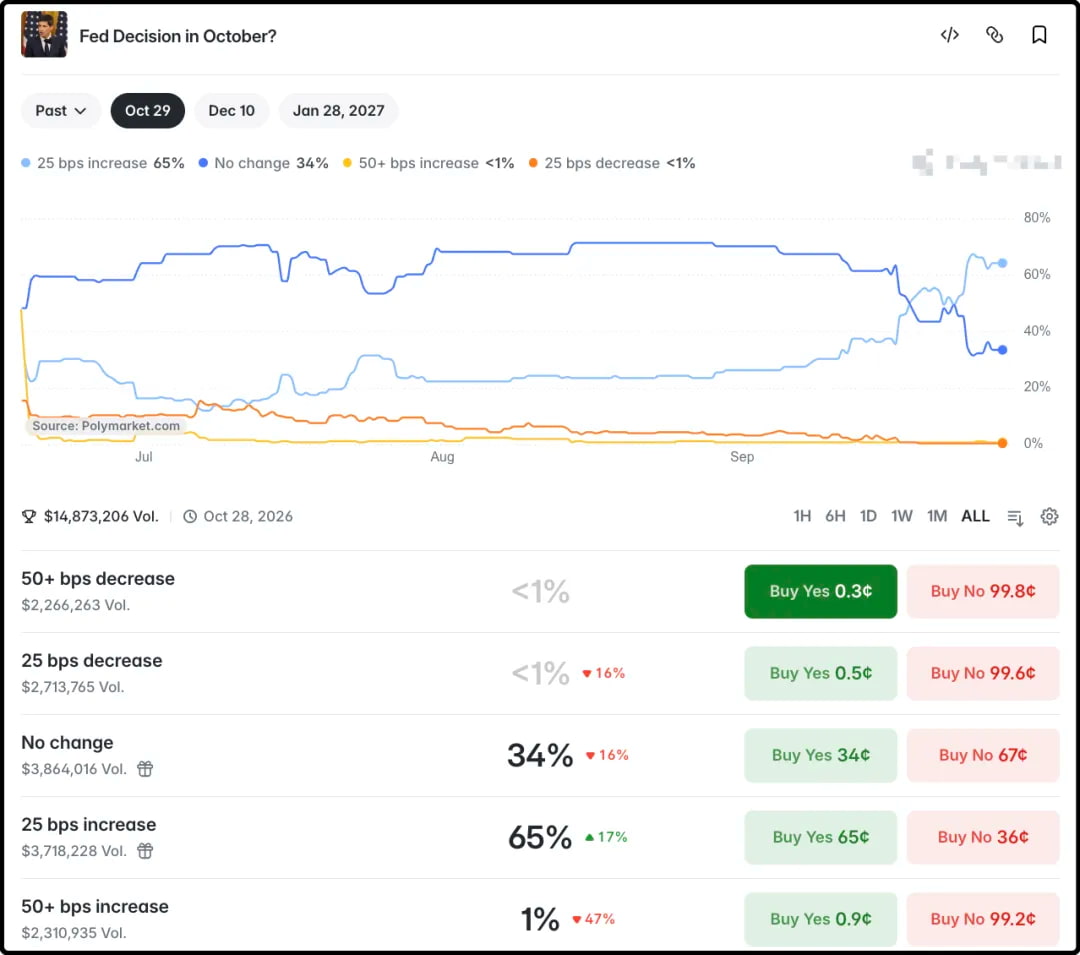
Task: Expand the Past dates dropdown
Action: tap(61, 111)
